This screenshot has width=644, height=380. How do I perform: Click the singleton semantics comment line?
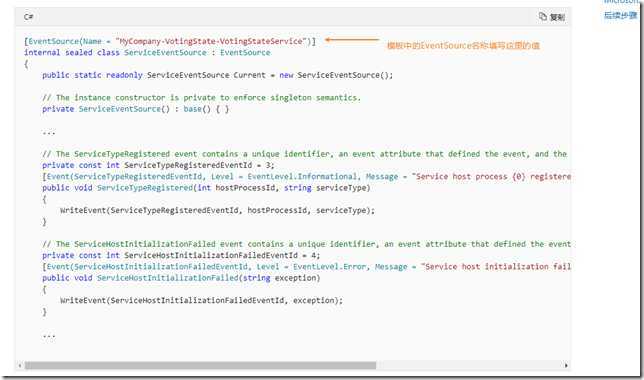201,98
